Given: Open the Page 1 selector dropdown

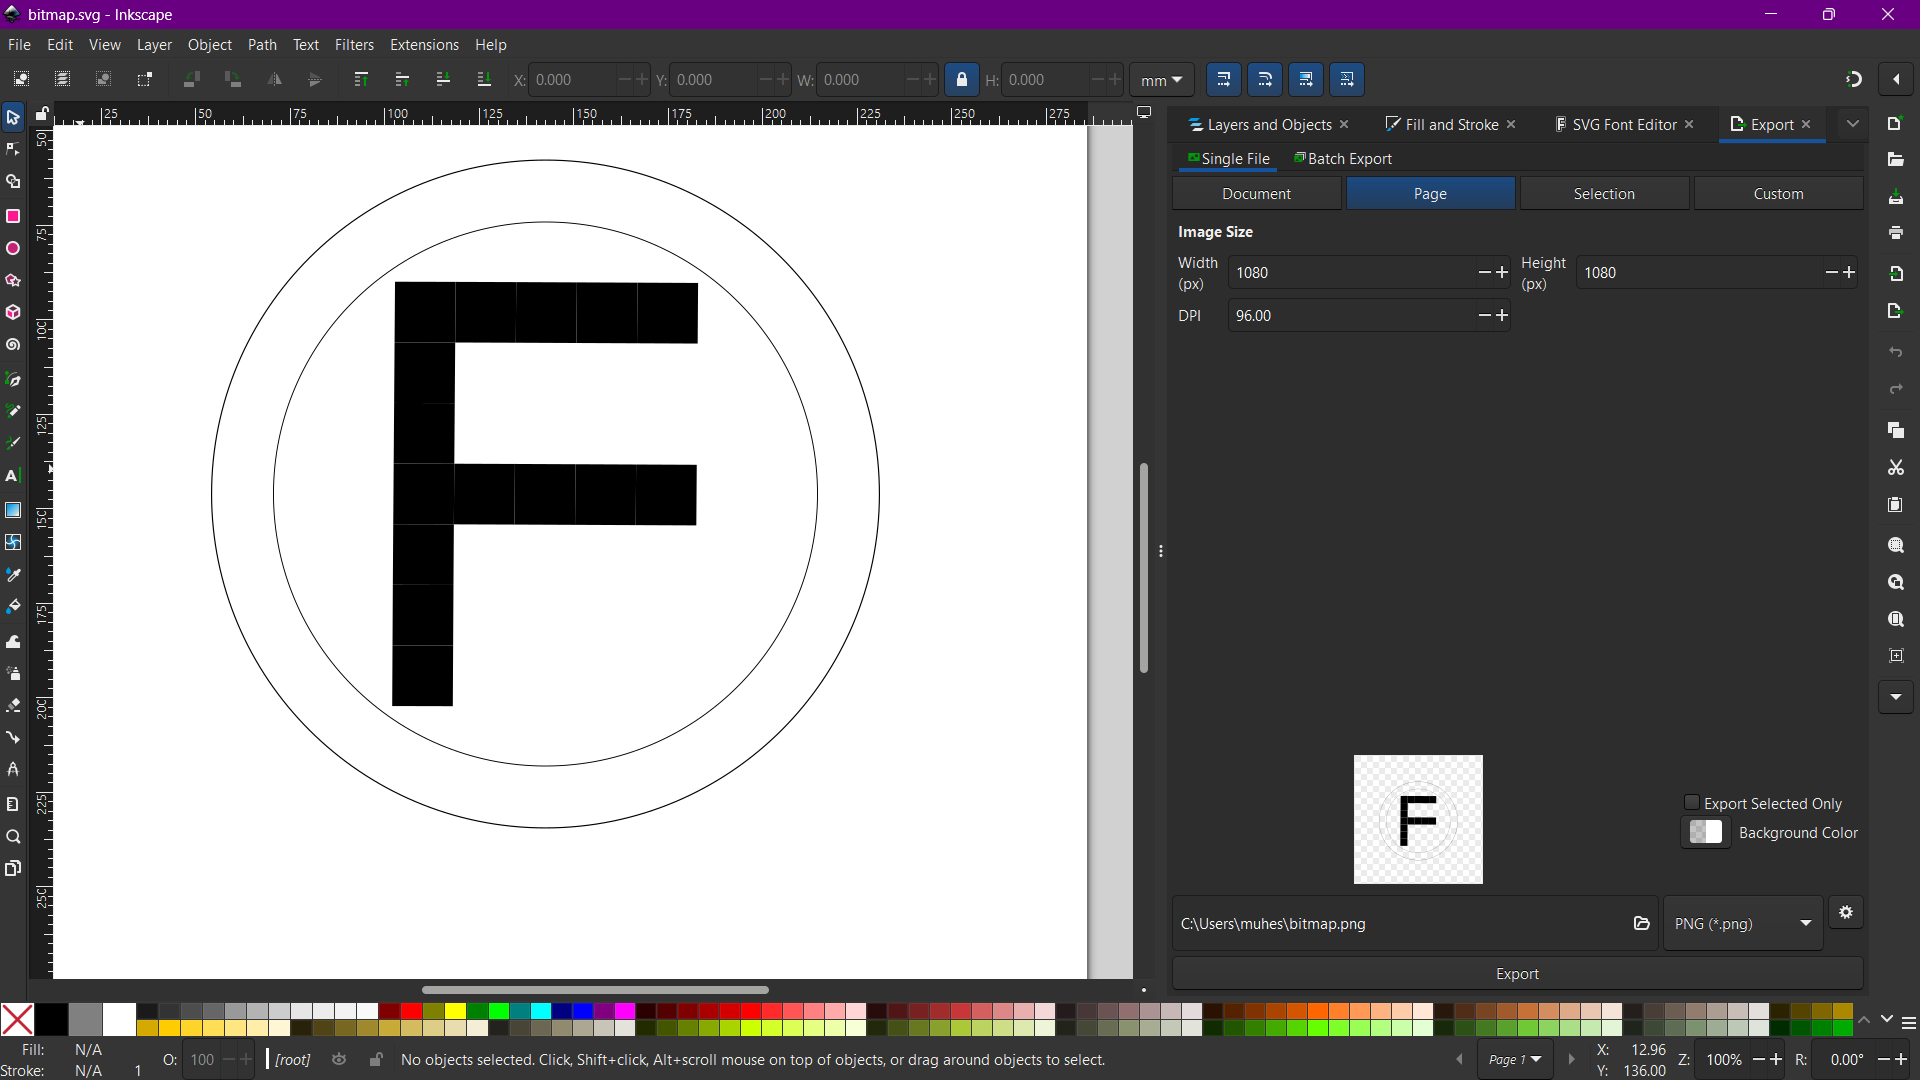Looking at the screenshot, I should (x=1515, y=1060).
